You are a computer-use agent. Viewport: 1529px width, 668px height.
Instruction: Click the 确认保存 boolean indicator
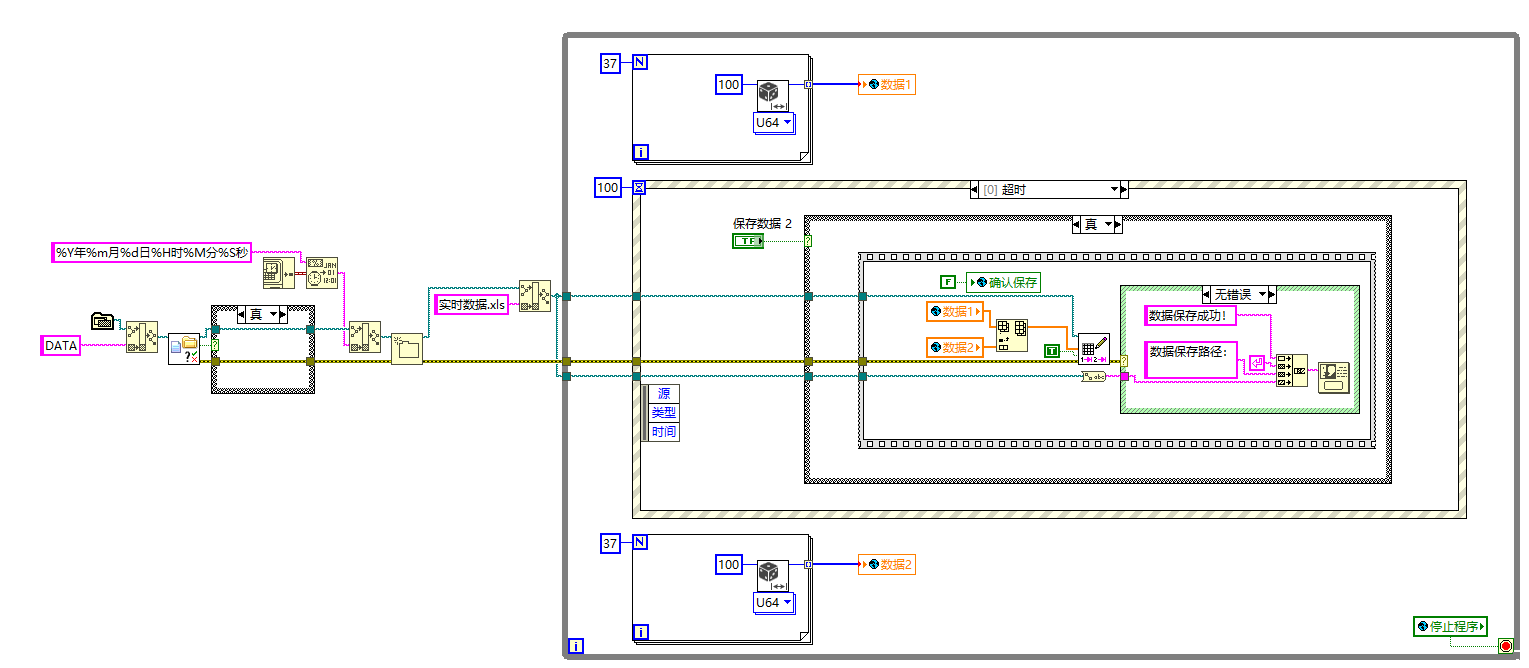[x=1003, y=283]
